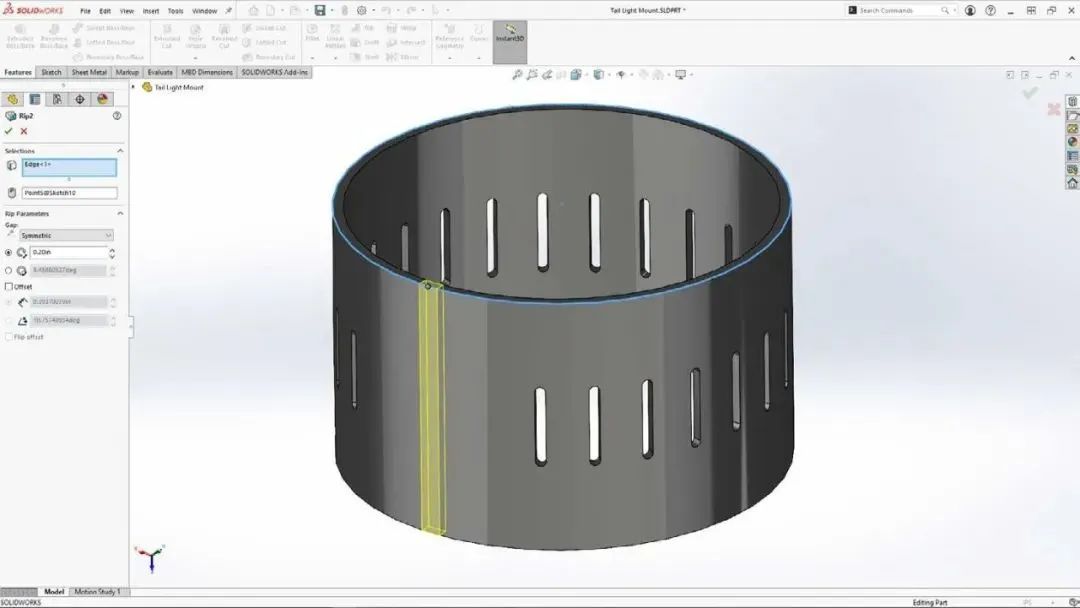Switch to the Sheet Metal tab
Image resolution: width=1080 pixels, height=608 pixels.
click(88, 72)
